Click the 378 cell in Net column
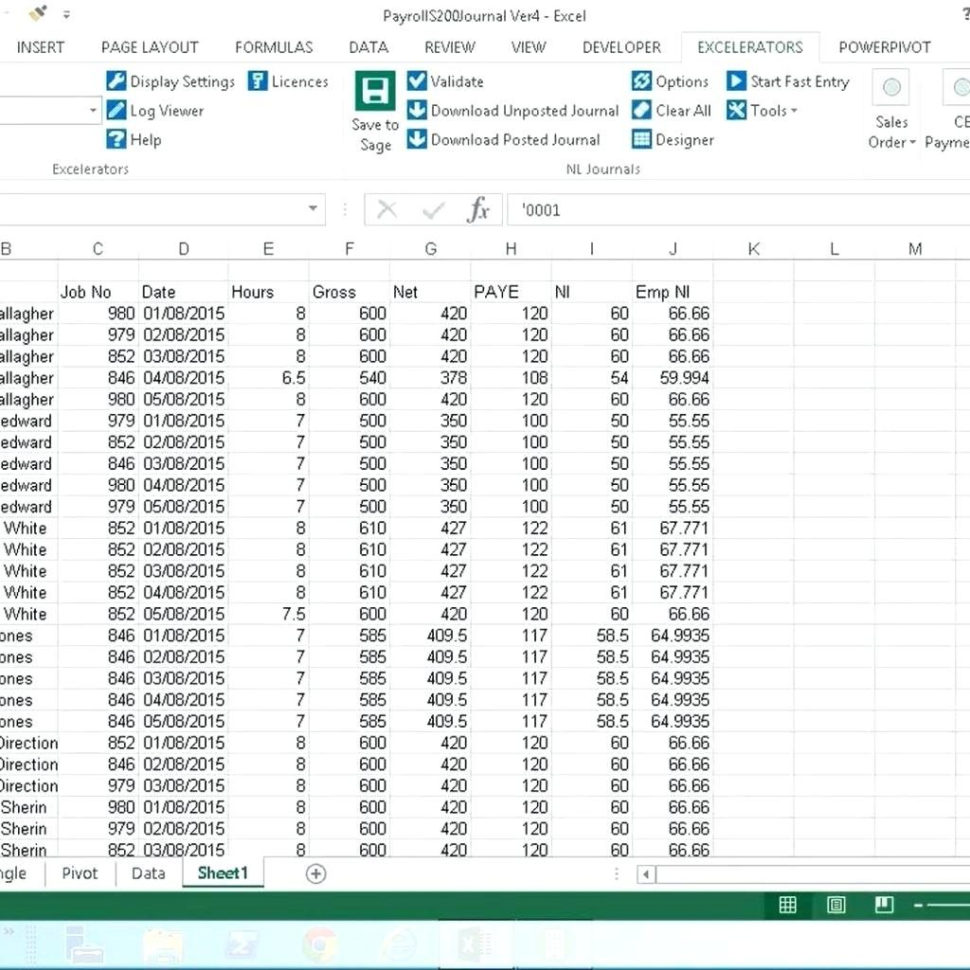Image resolution: width=970 pixels, height=970 pixels. tap(431, 377)
